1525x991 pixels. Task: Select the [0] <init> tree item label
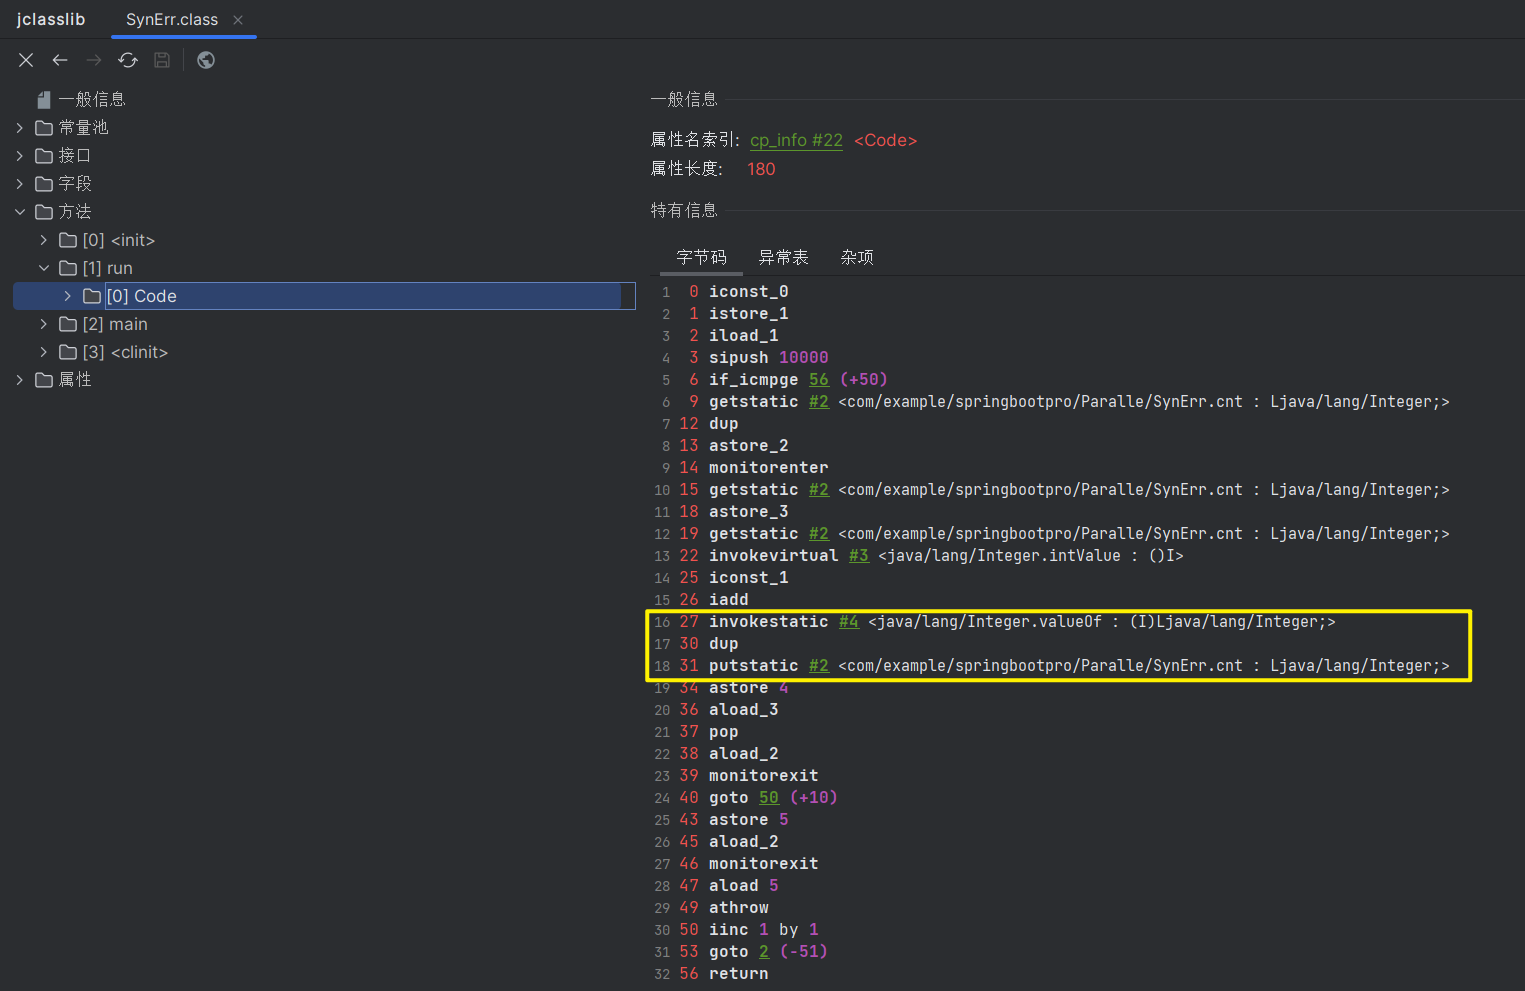pos(119,240)
